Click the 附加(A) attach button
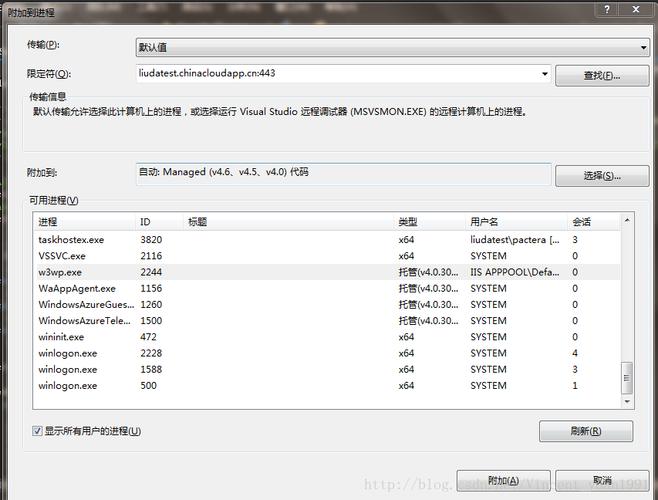The height and width of the screenshot is (500, 658). point(503,481)
